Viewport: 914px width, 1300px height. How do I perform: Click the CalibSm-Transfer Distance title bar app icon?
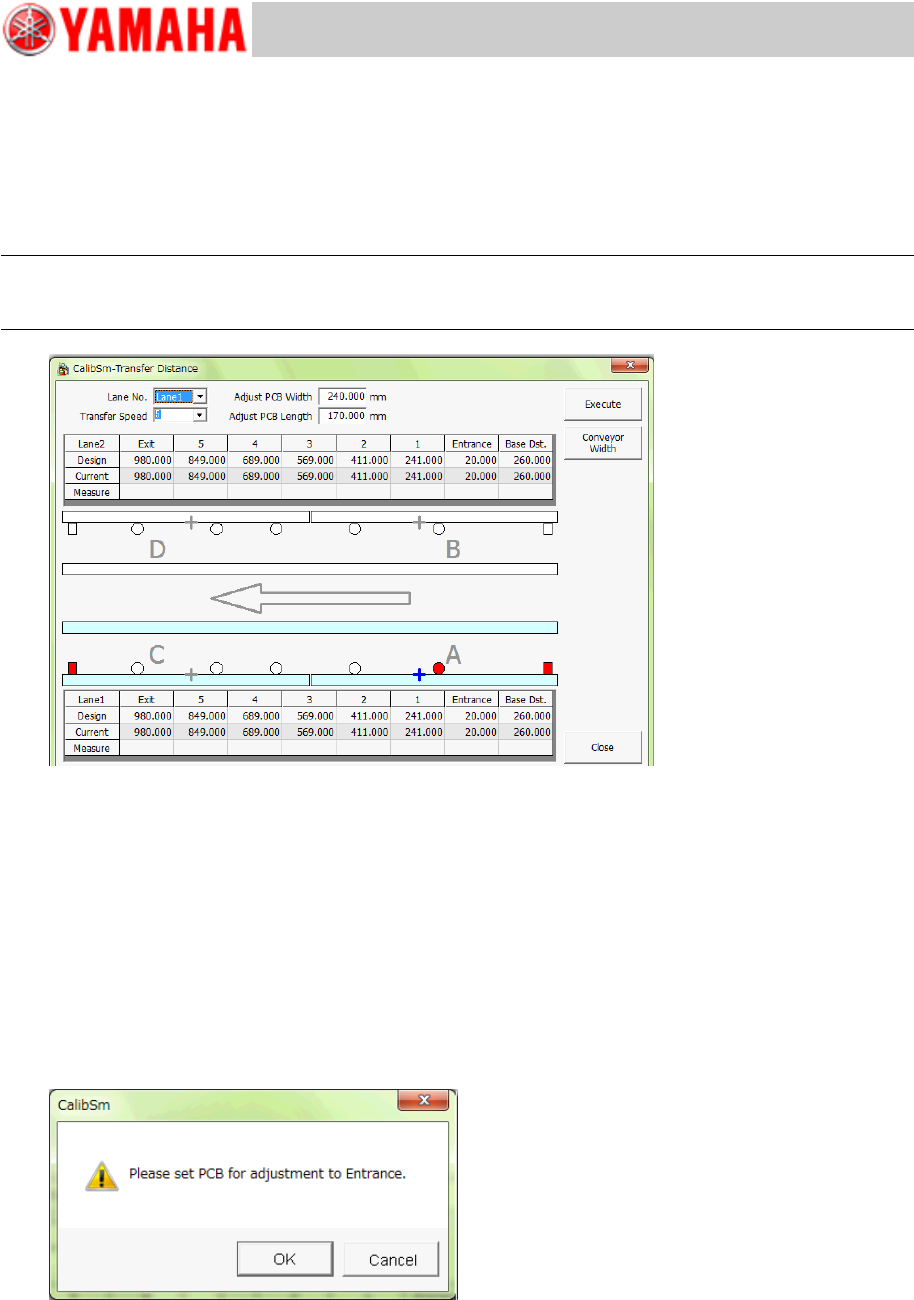(x=62, y=367)
